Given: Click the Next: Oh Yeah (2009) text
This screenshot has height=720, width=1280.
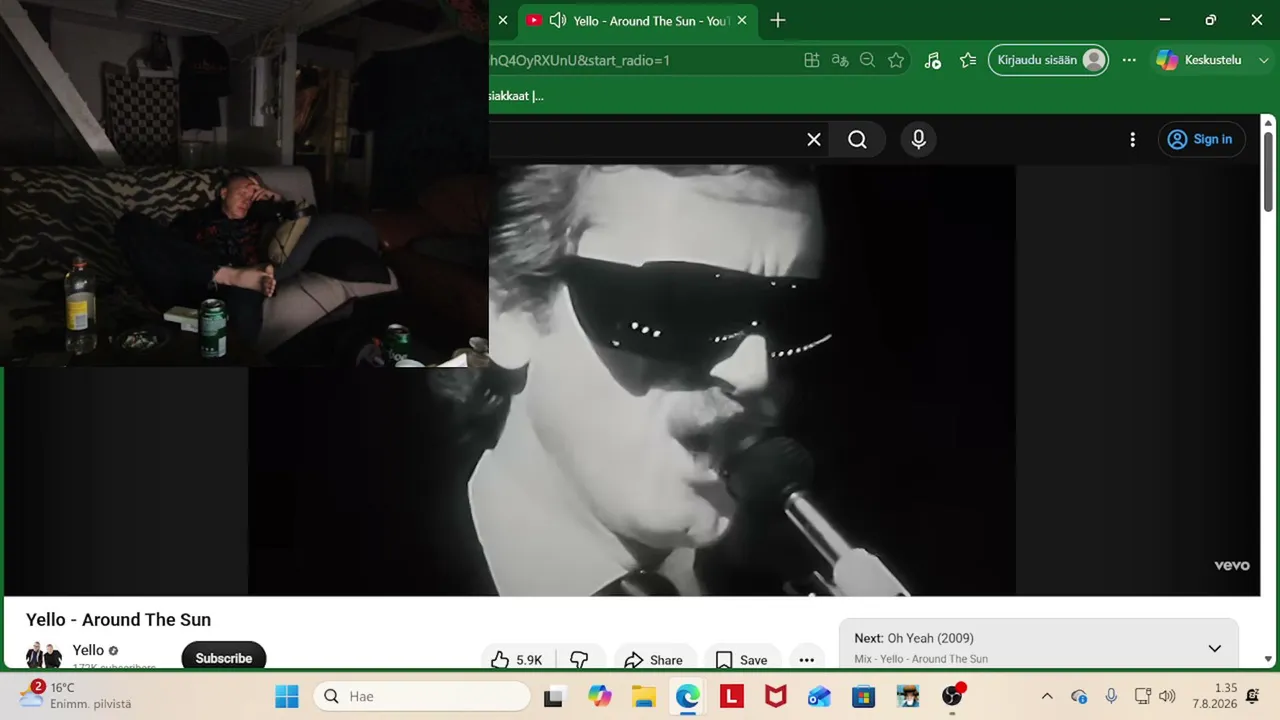Looking at the screenshot, I should 914,638.
